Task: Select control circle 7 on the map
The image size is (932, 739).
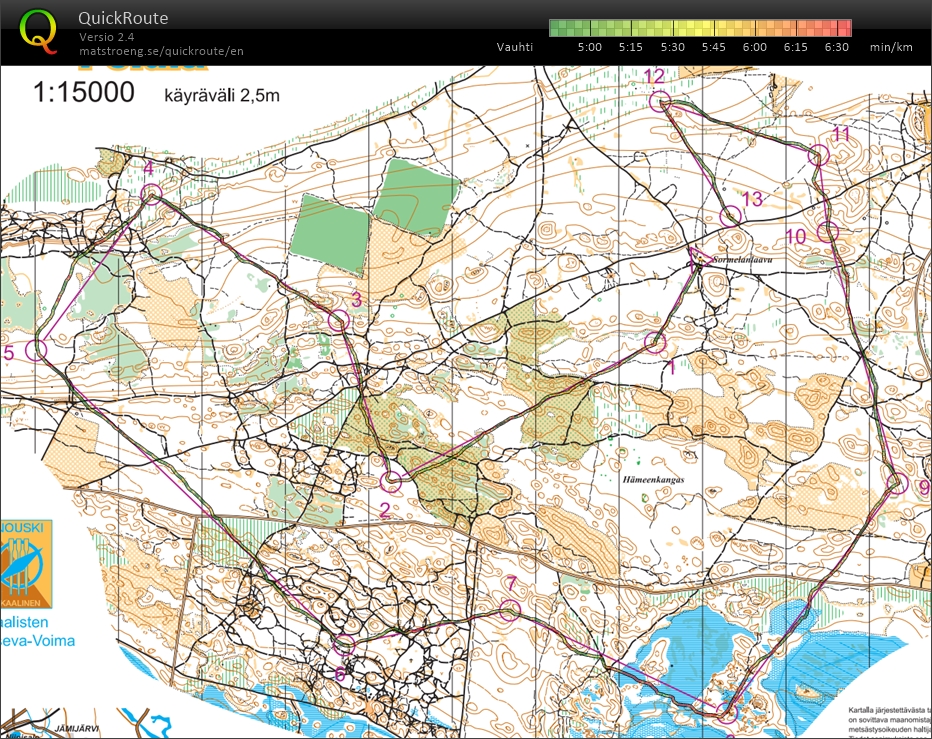Action: (511, 610)
